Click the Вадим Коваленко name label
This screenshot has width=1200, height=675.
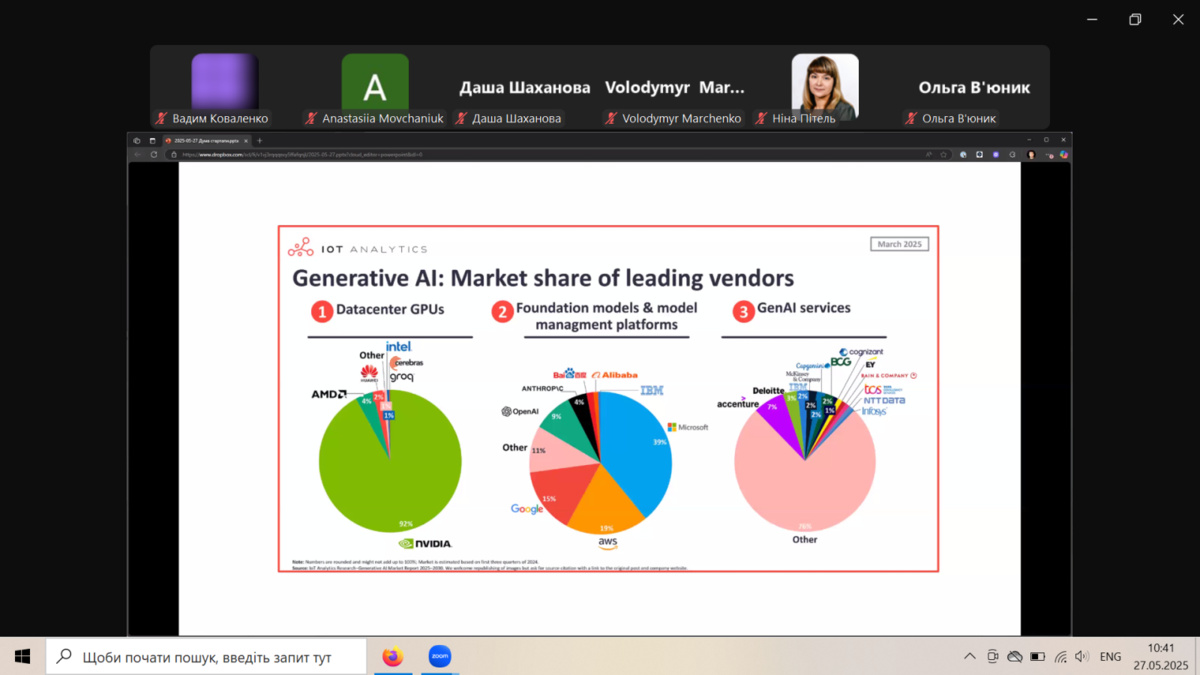pyautogui.click(x=220, y=118)
